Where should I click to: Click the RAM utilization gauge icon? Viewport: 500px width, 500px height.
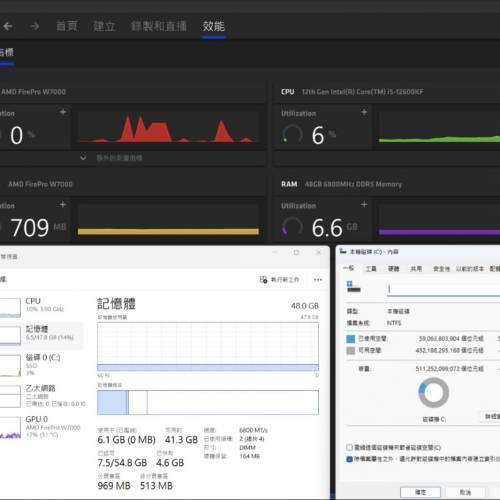292,227
